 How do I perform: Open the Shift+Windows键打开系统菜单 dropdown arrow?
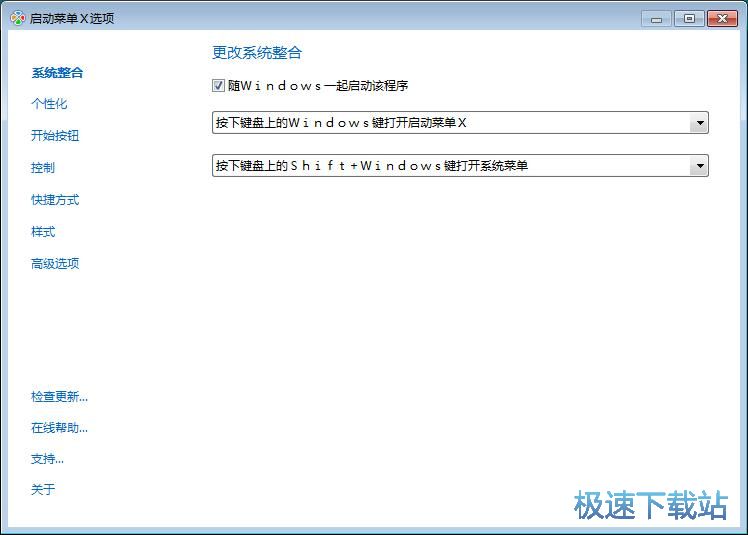pyautogui.click(x=699, y=166)
